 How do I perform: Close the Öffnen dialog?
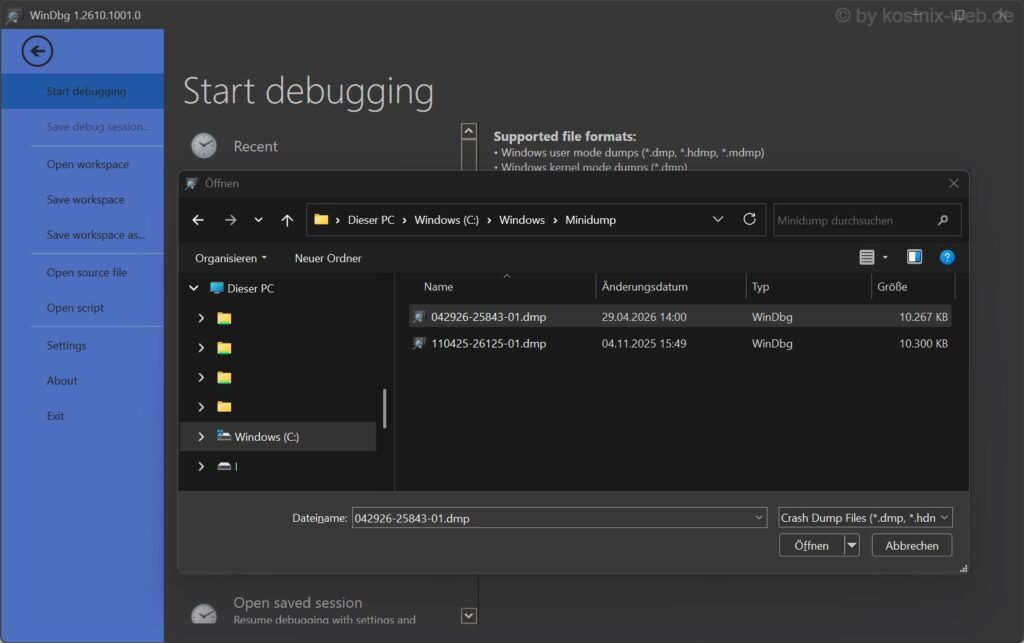click(953, 183)
